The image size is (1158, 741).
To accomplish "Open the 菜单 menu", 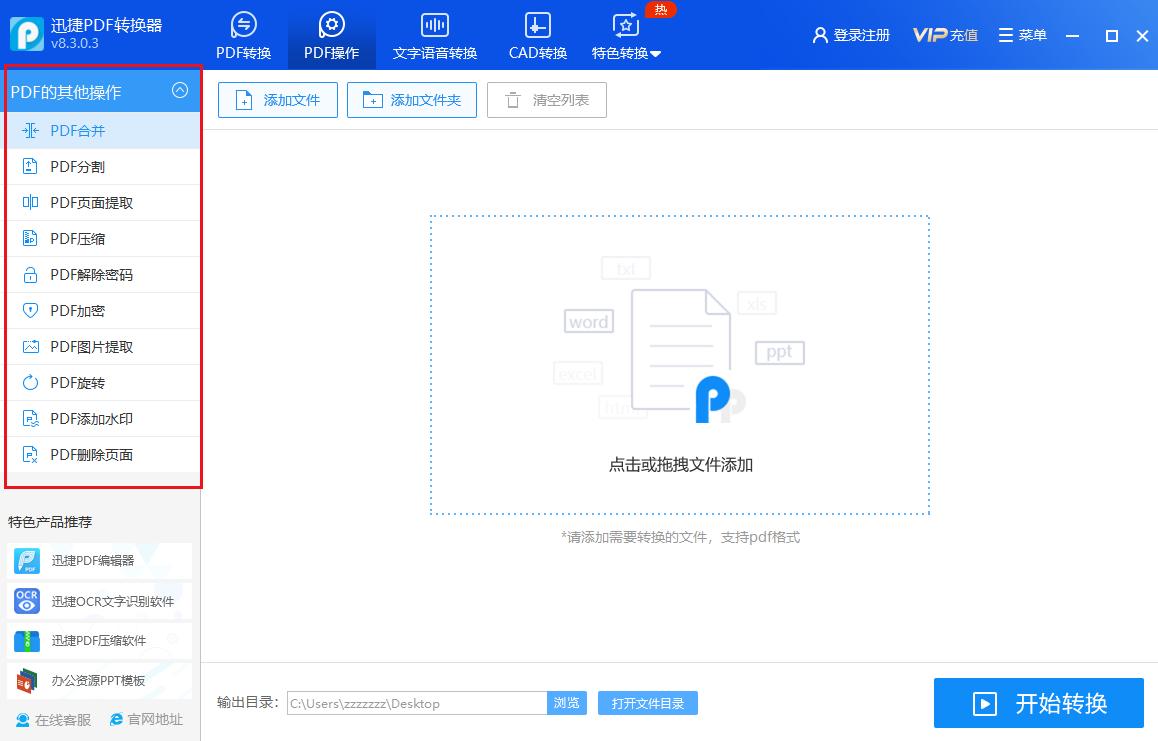I will pos(1022,33).
